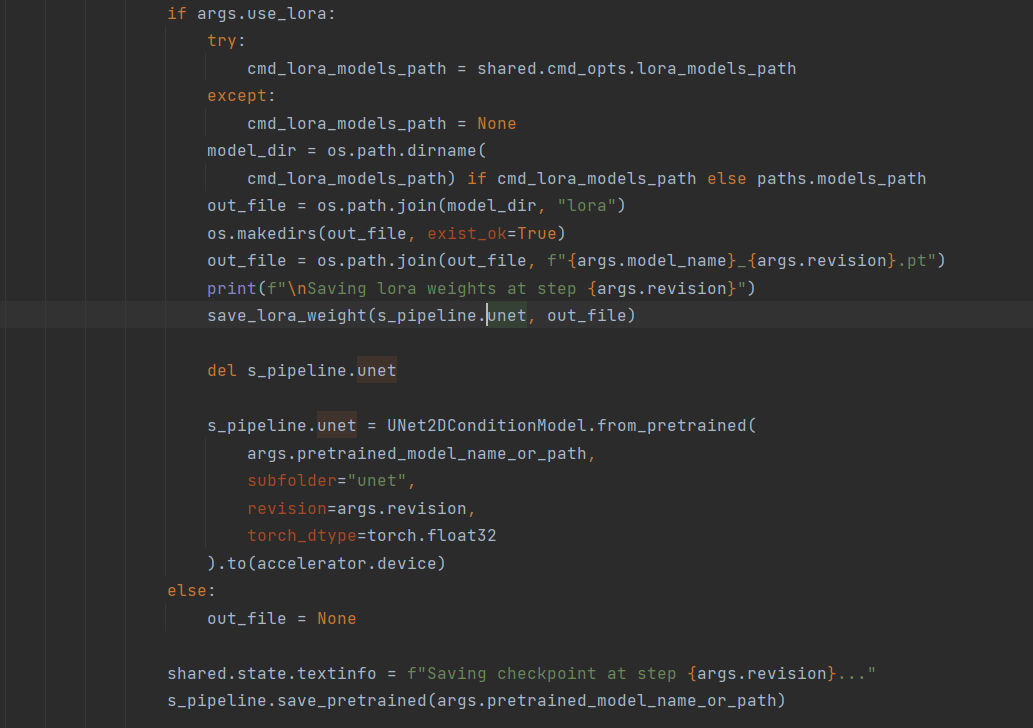Click ').to(accelerator.device)' line
The width and height of the screenshot is (1033, 728).
326,563
